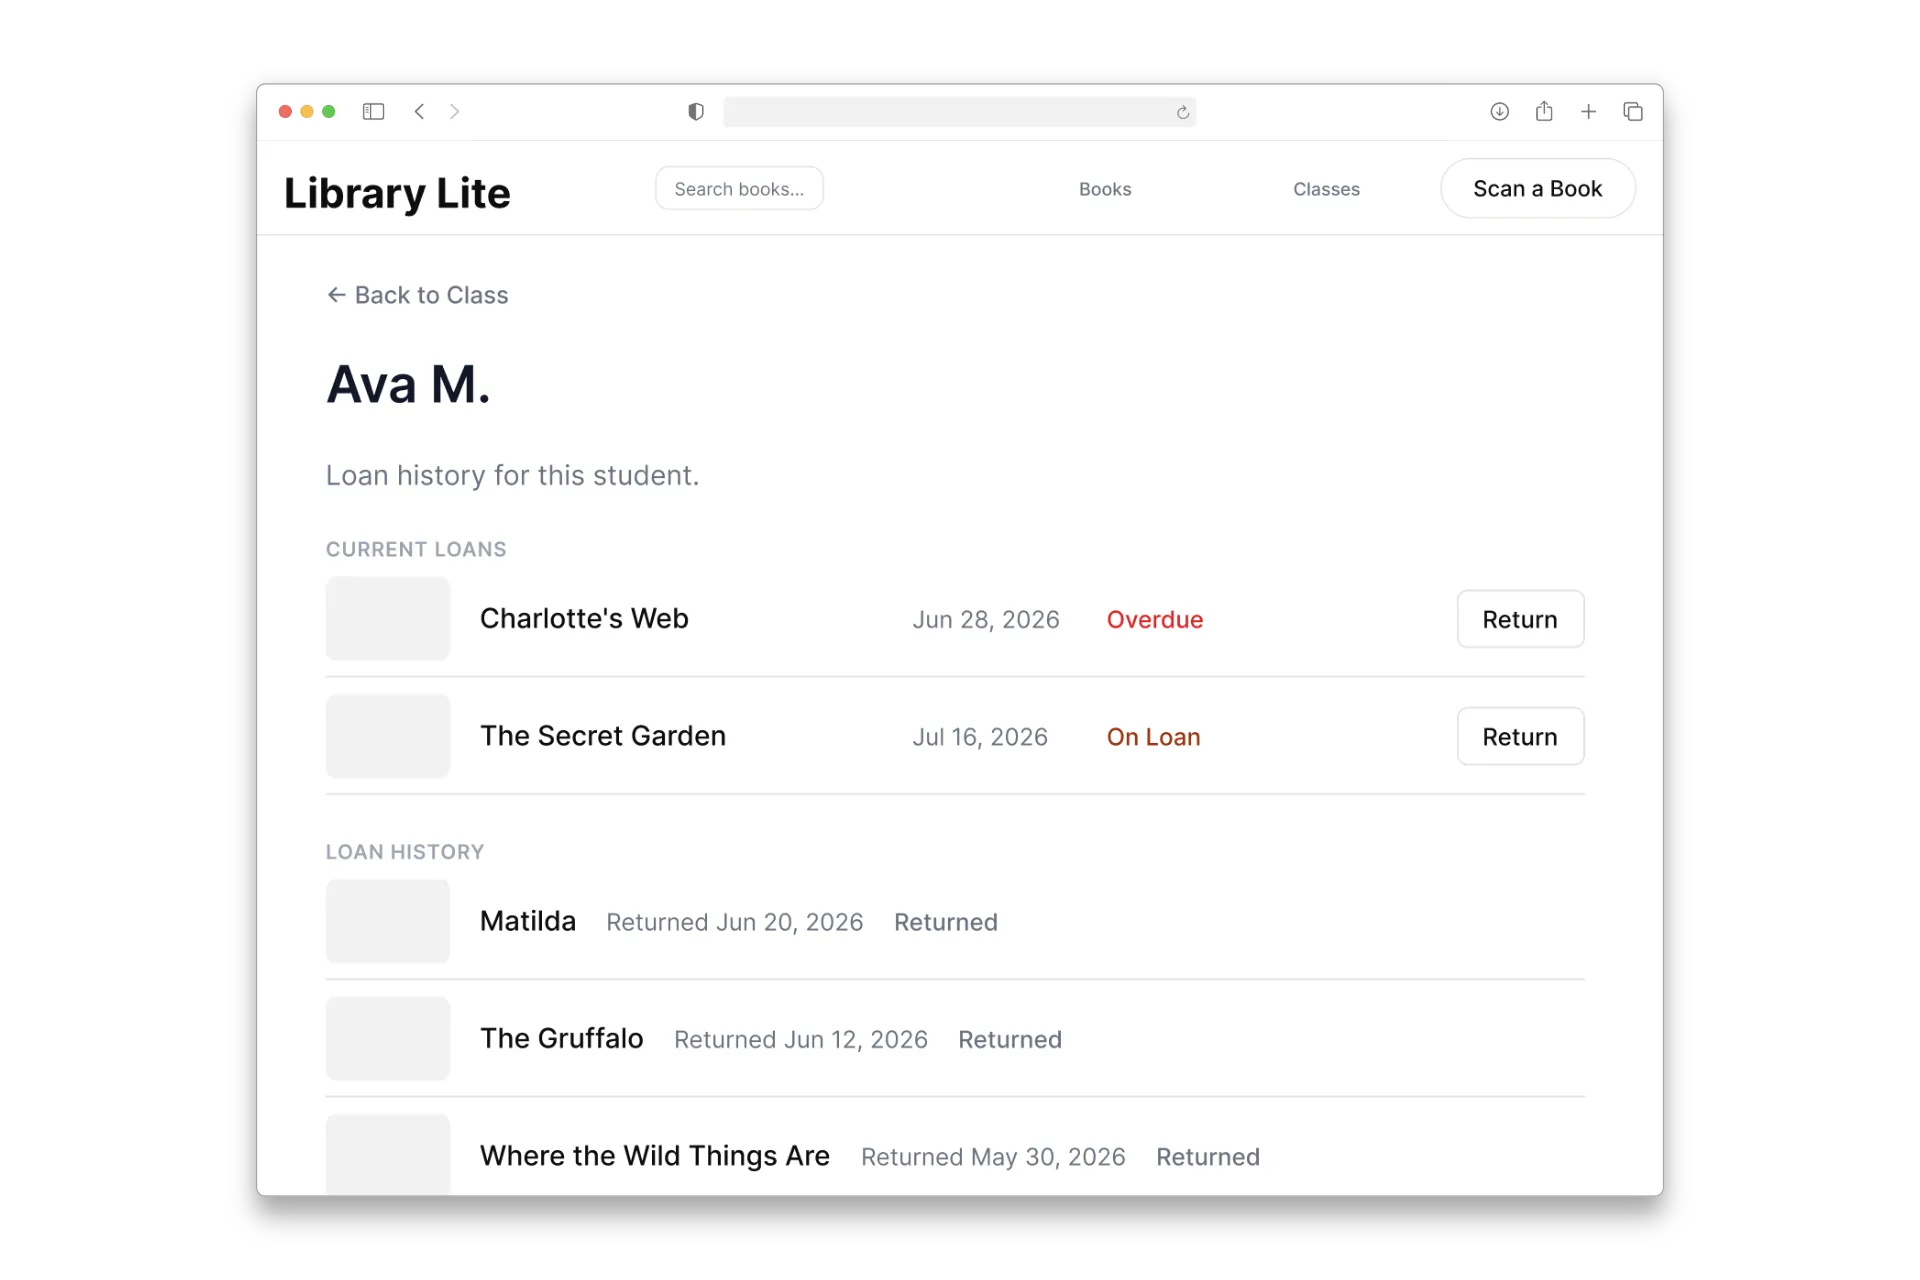Open the Charlotte's Web title
This screenshot has height=1280, width=1920.
[584, 618]
